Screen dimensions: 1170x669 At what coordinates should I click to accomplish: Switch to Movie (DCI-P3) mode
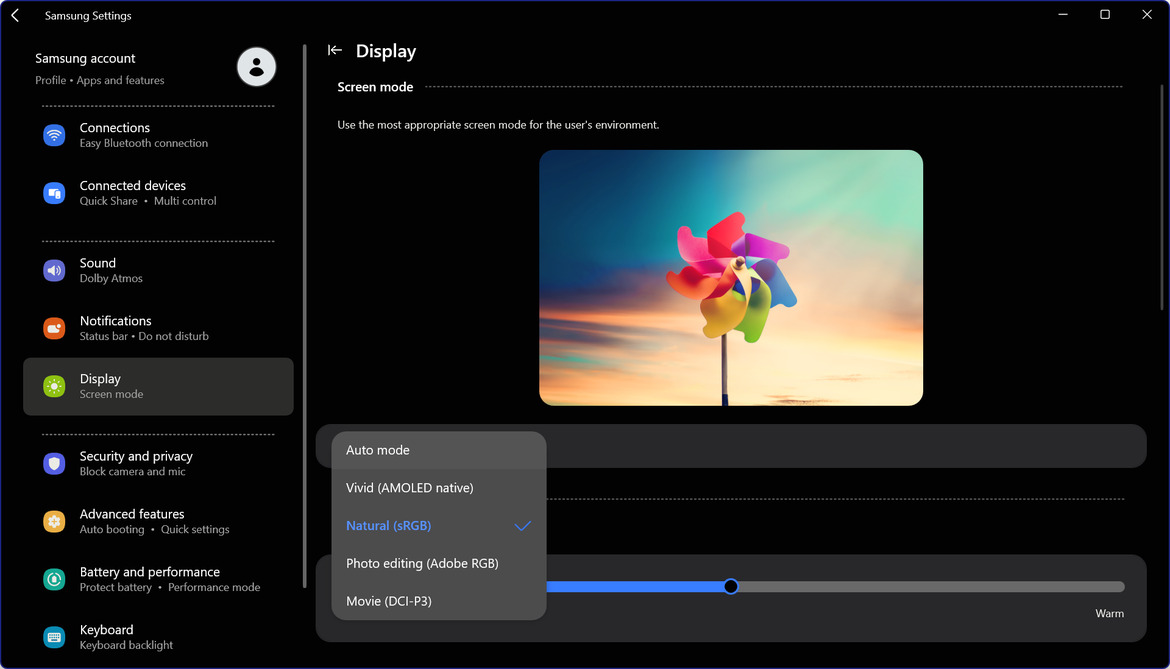pyautogui.click(x=439, y=601)
